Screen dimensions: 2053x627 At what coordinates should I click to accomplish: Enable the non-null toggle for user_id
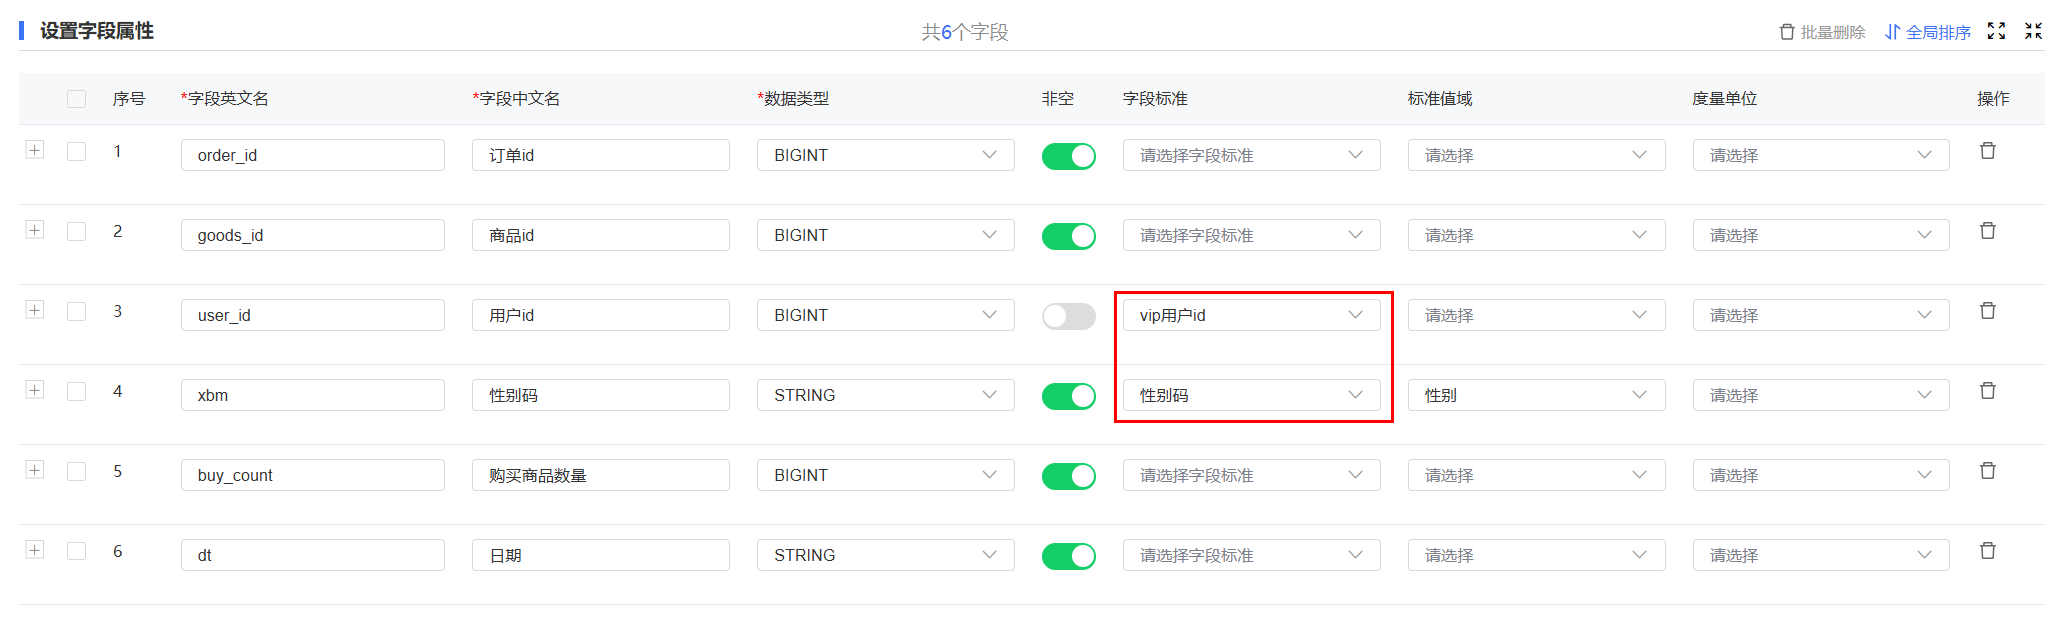pyautogui.click(x=1068, y=316)
